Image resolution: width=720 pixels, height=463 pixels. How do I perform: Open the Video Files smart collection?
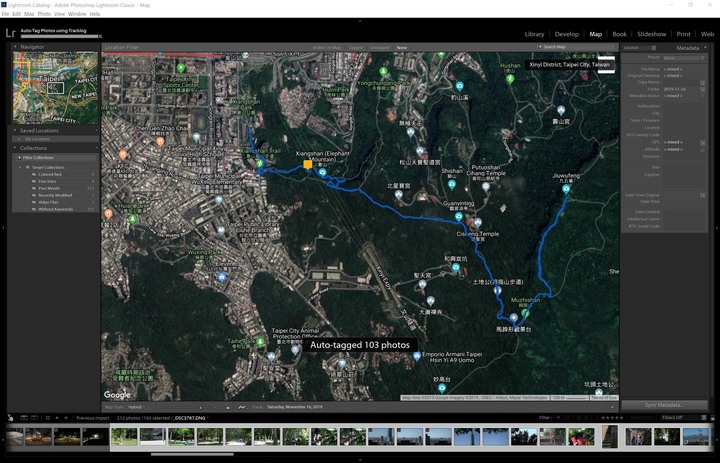[48, 202]
